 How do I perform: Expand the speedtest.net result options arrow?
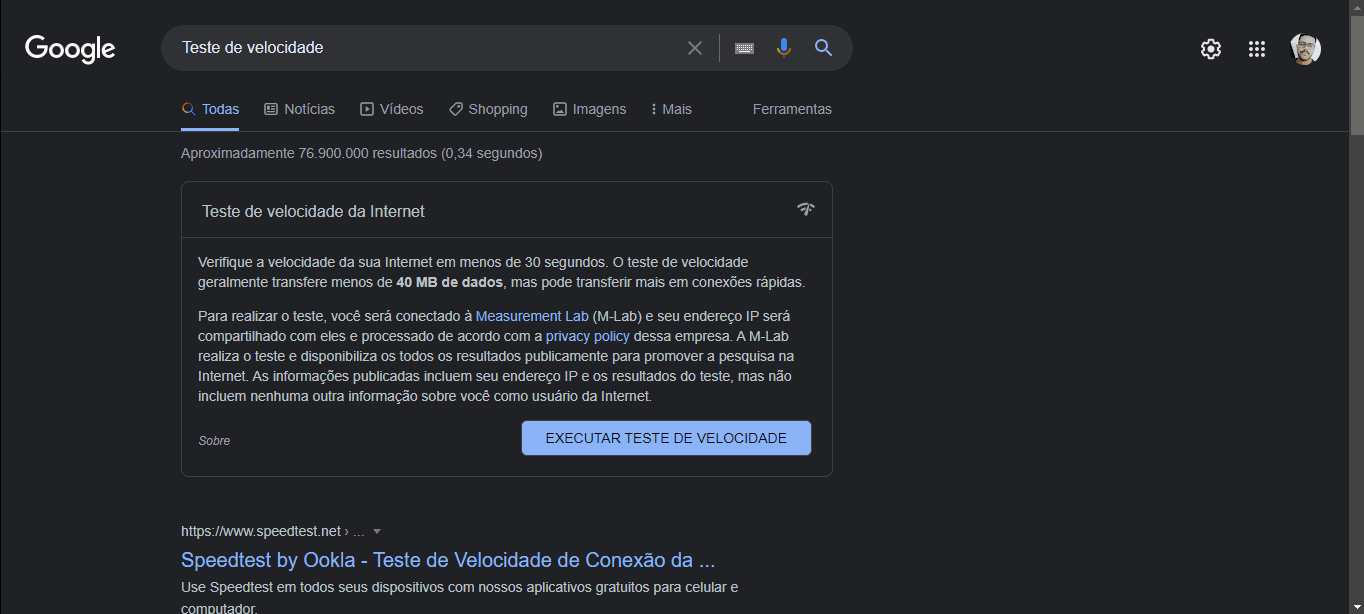pos(377,532)
